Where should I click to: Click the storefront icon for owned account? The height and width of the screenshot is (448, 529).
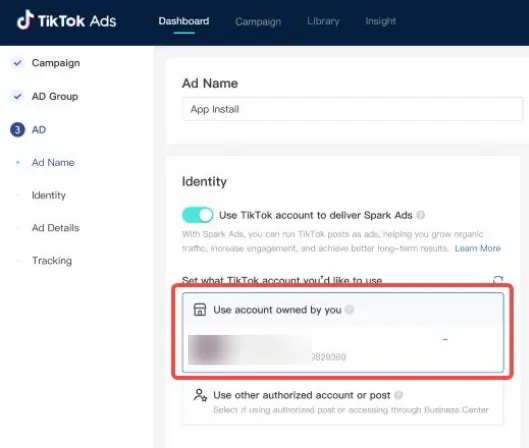tap(199, 309)
